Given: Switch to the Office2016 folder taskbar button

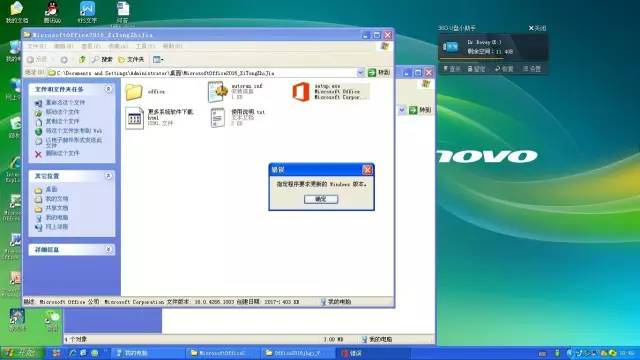Looking at the screenshot, I should click(x=298, y=353).
